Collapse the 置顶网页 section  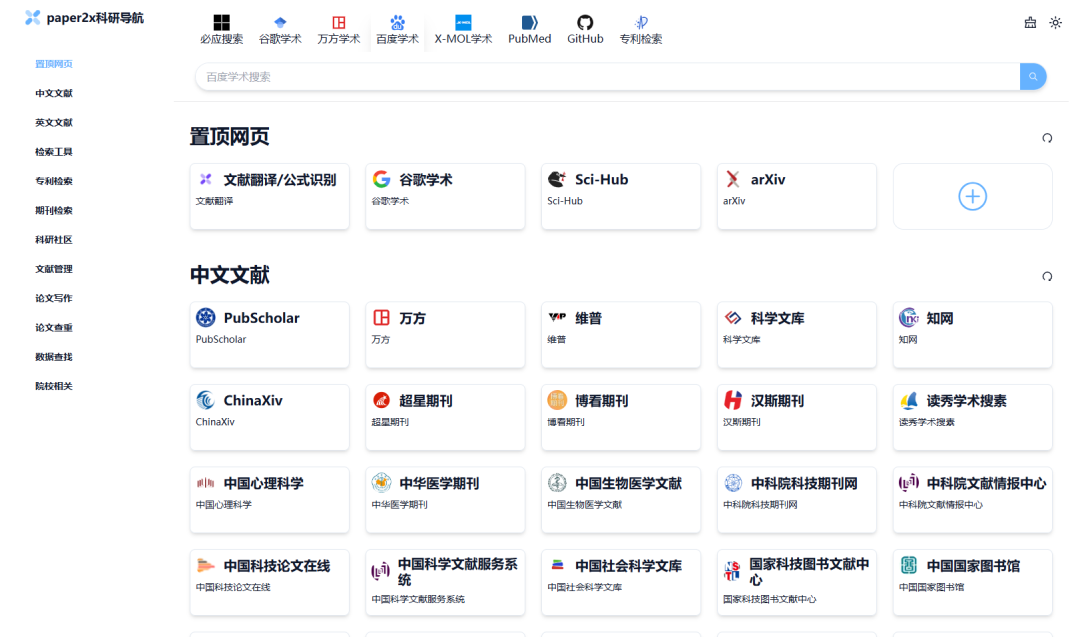pyautogui.click(x=1047, y=136)
